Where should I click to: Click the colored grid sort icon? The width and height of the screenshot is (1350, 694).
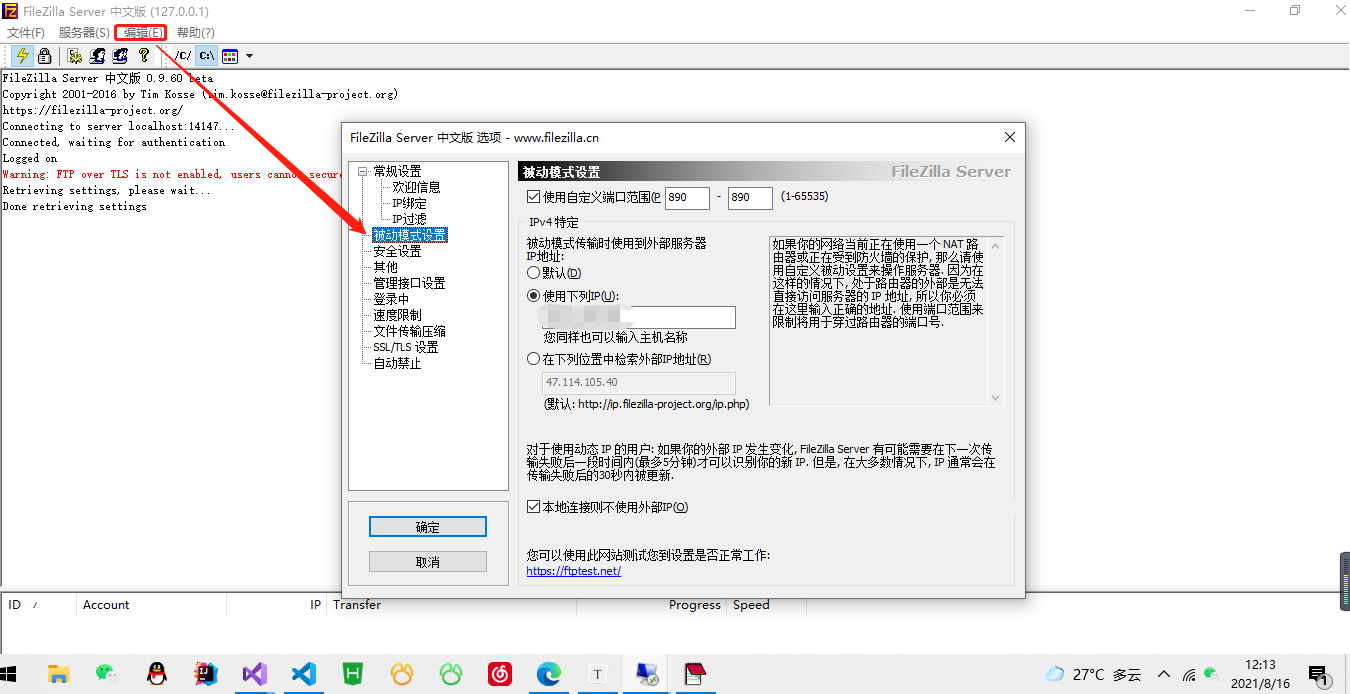pyautogui.click(x=230, y=56)
